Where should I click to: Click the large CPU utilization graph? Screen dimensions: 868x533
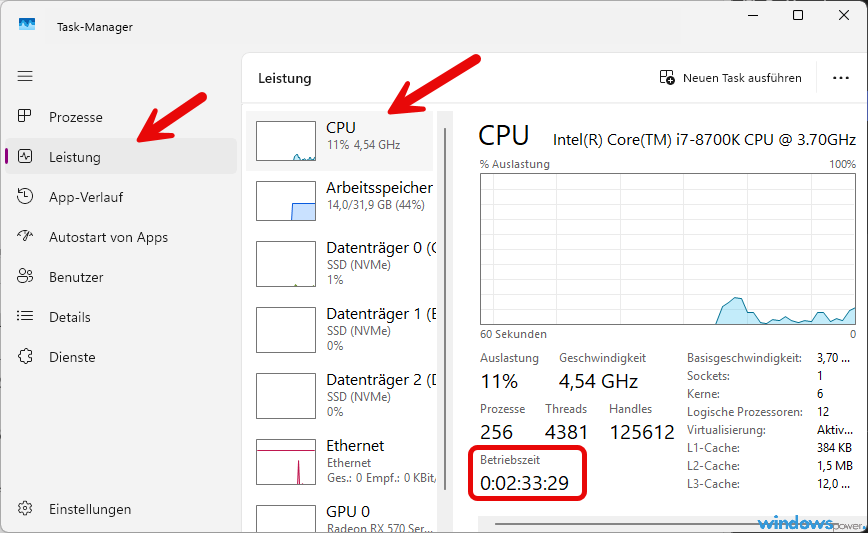click(x=668, y=249)
